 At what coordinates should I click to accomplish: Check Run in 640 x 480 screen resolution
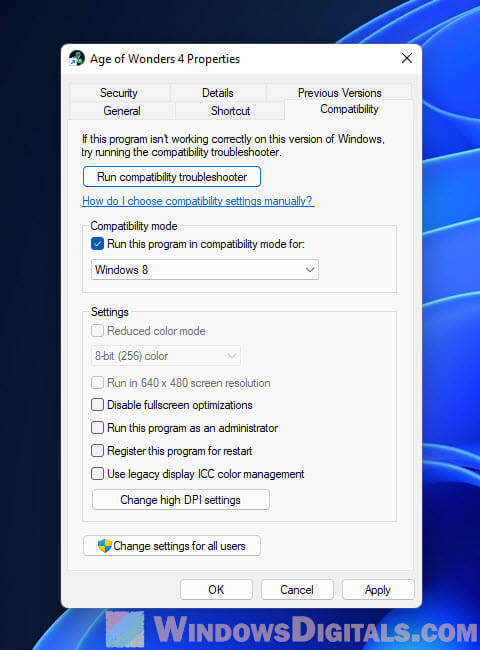click(97, 383)
